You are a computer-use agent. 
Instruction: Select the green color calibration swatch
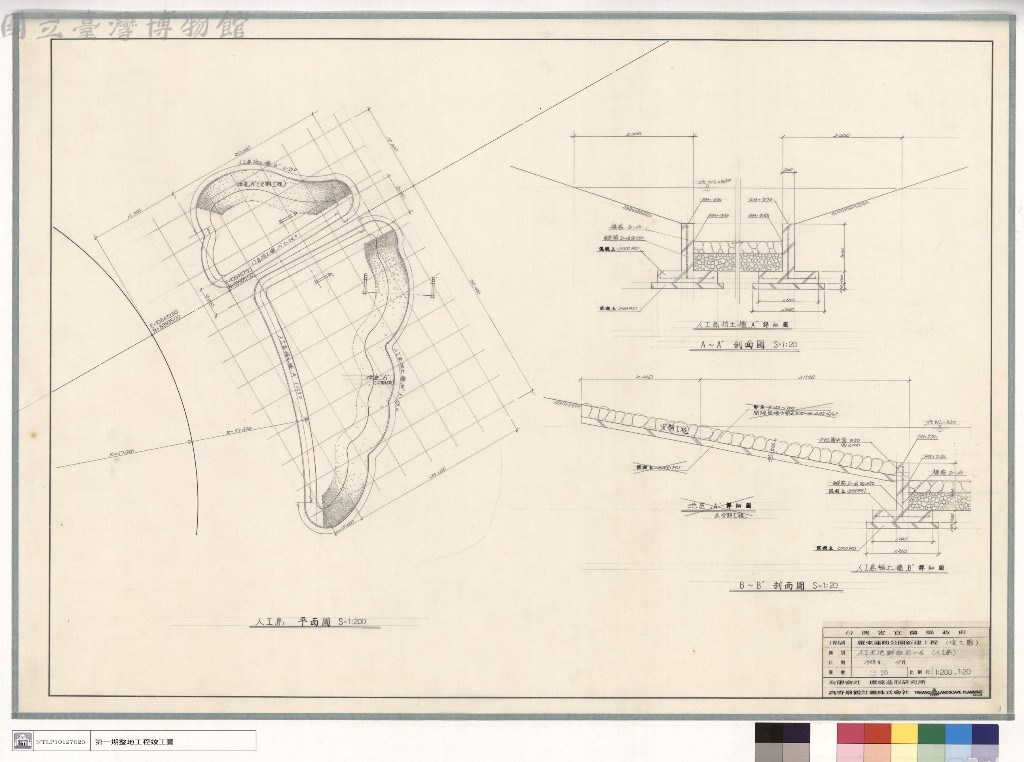point(931,734)
